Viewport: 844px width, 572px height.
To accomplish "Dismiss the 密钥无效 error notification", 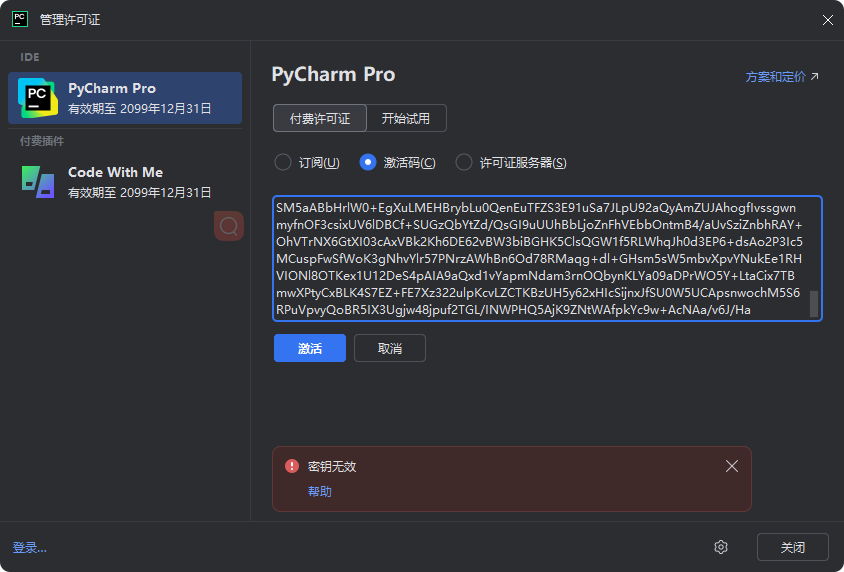I will (x=732, y=466).
